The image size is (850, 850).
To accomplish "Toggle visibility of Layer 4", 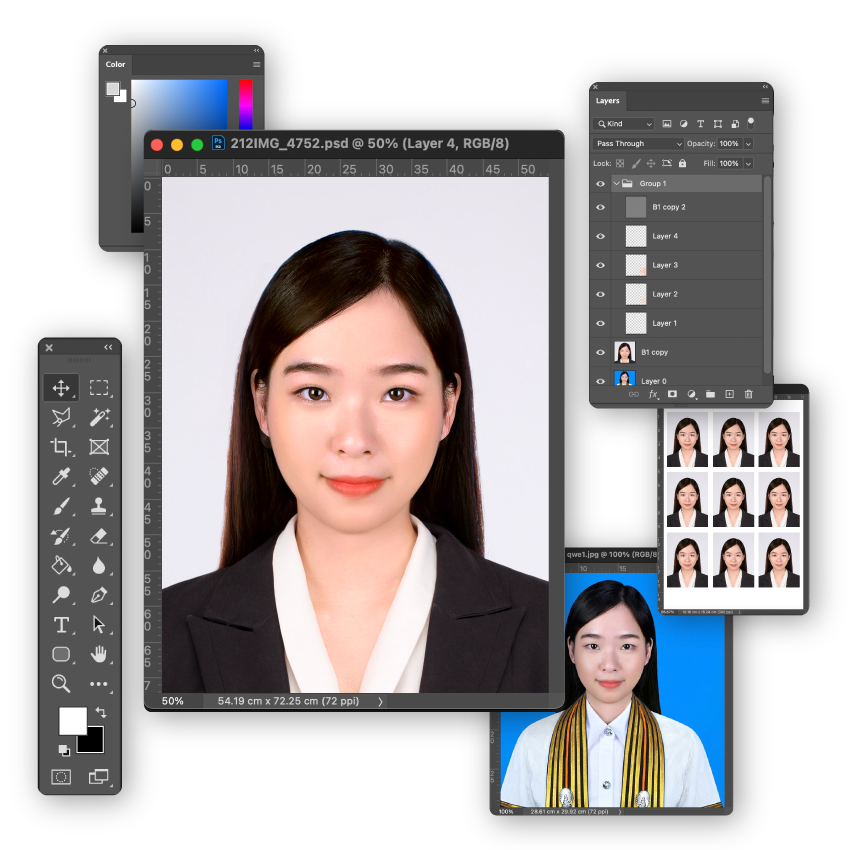I will coord(600,236).
